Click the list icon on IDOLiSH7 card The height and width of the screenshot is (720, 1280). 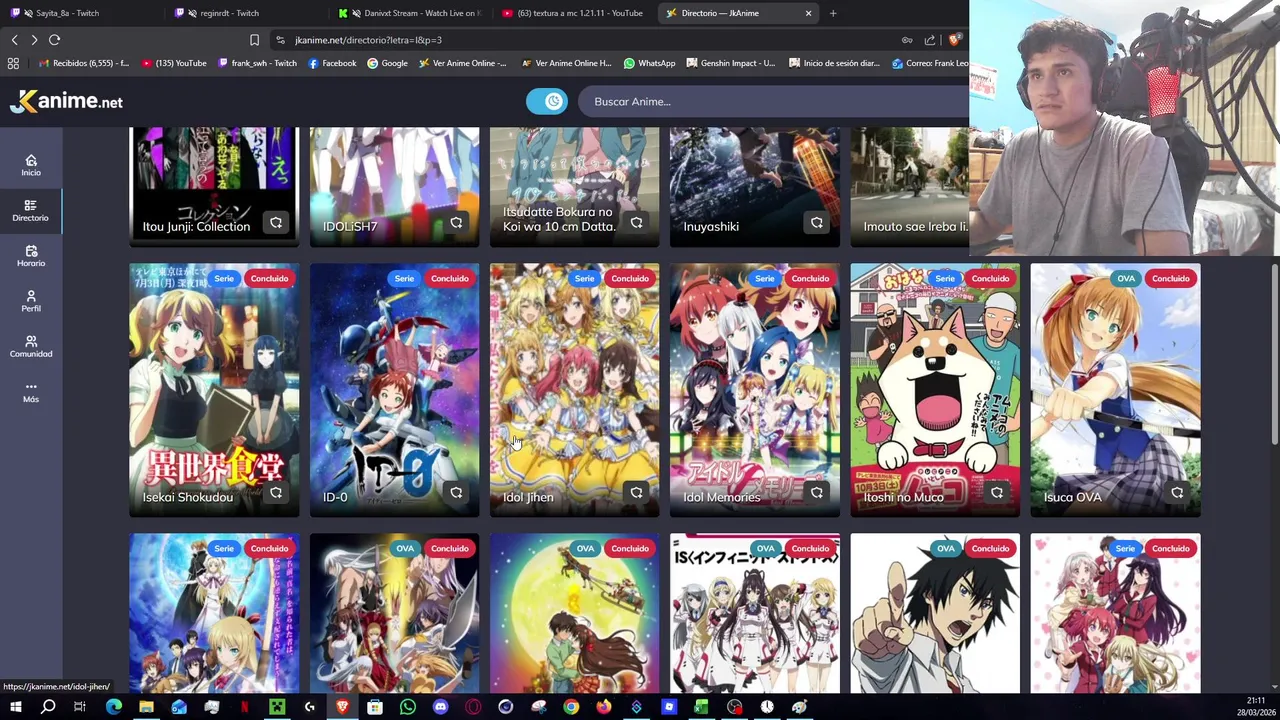coord(456,223)
